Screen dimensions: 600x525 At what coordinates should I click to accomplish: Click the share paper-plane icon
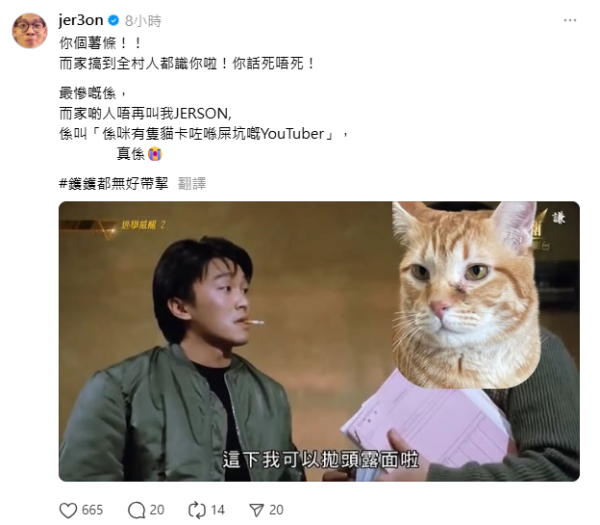point(256,510)
